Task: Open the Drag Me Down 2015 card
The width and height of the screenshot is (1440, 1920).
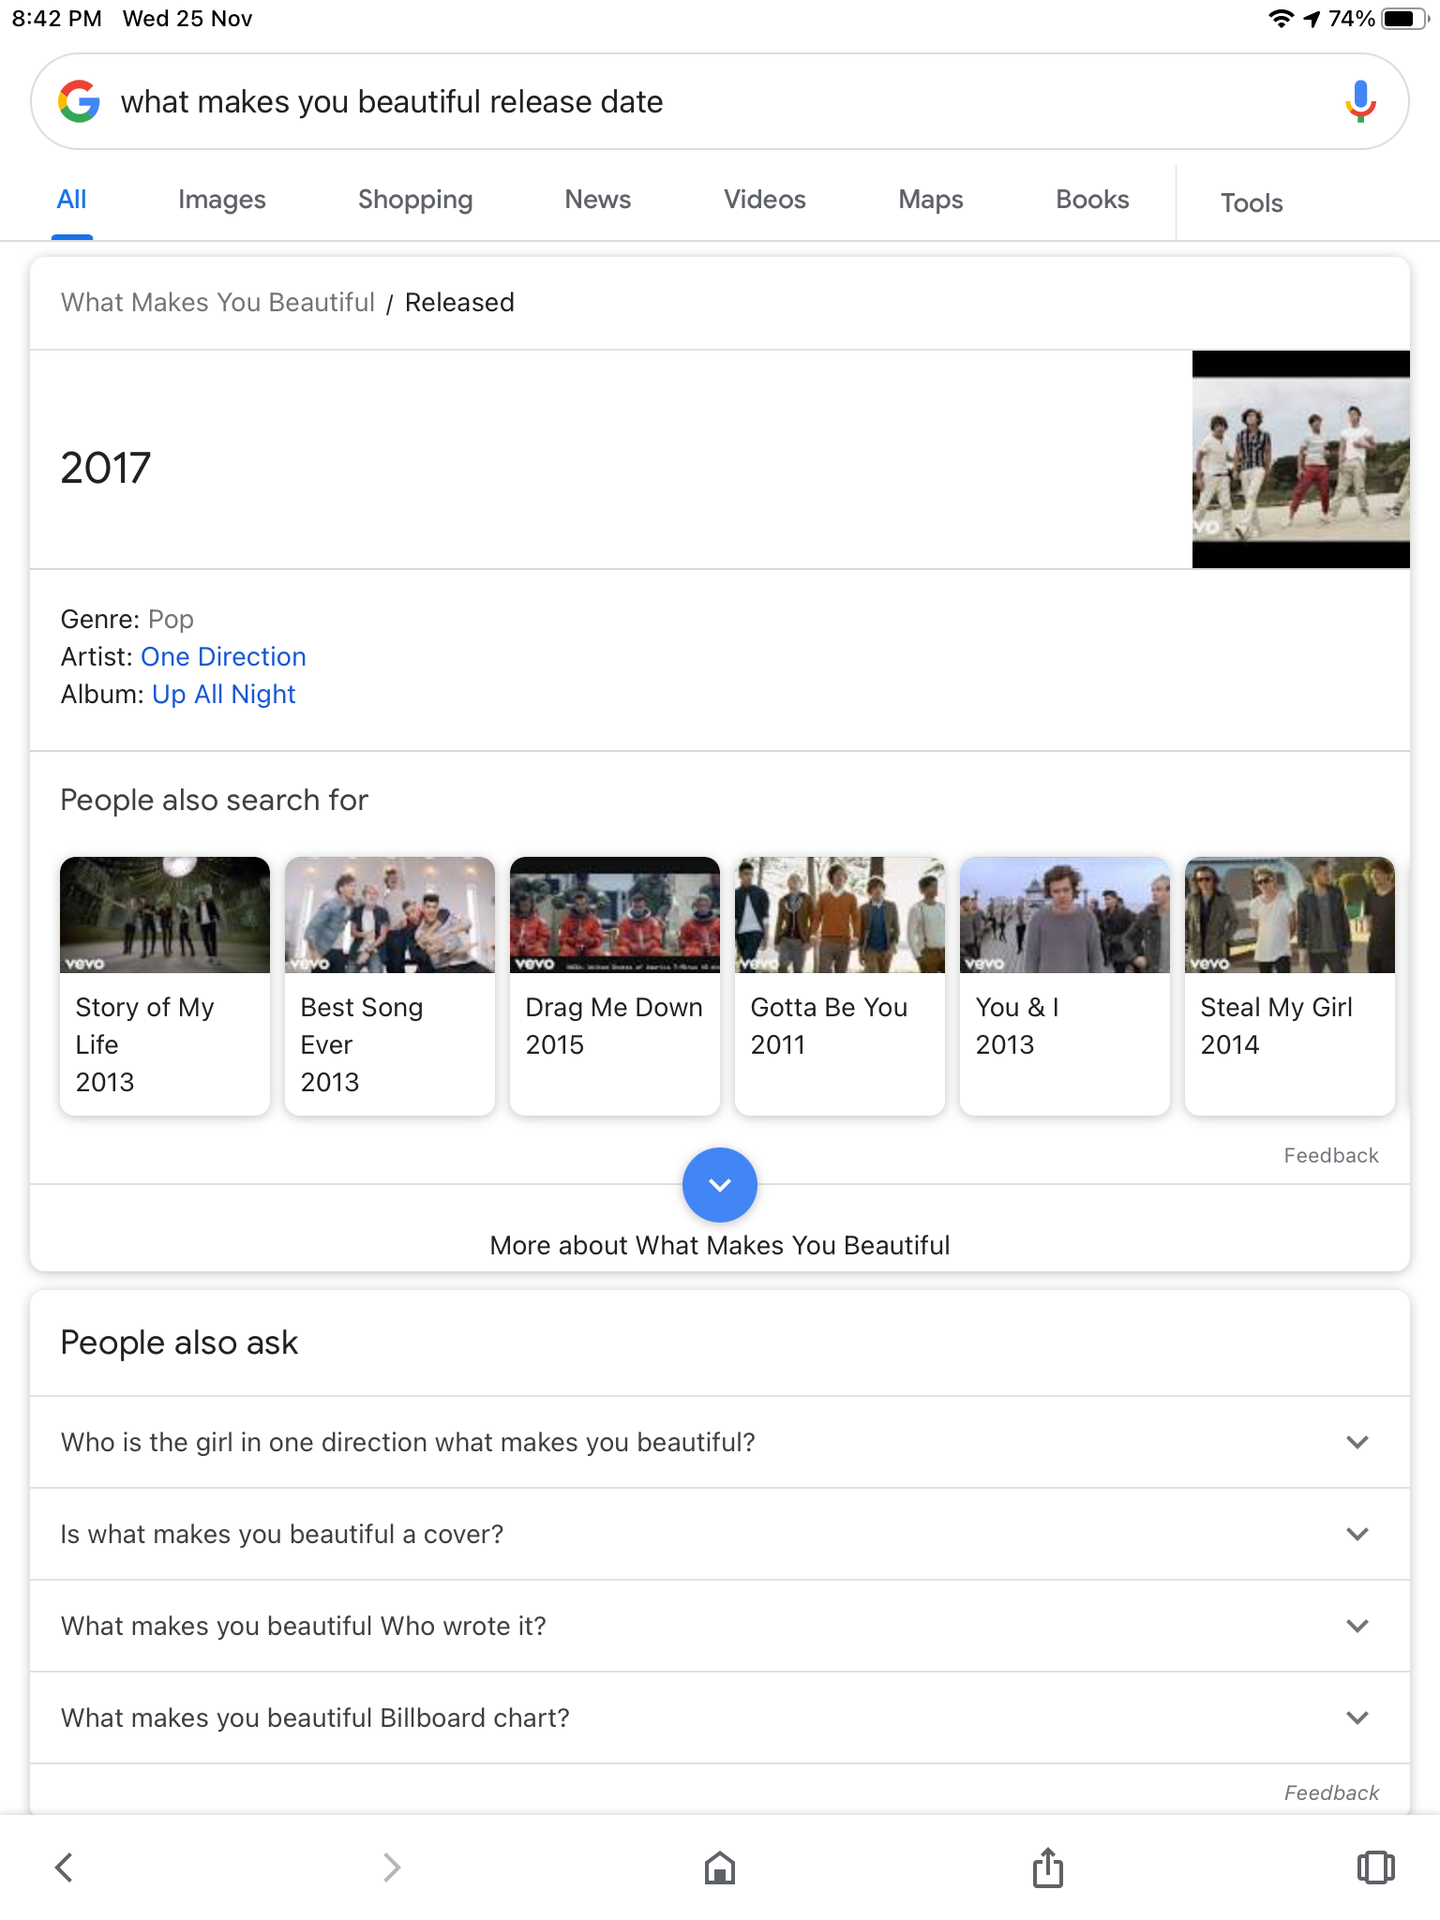Action: (614, 985)
